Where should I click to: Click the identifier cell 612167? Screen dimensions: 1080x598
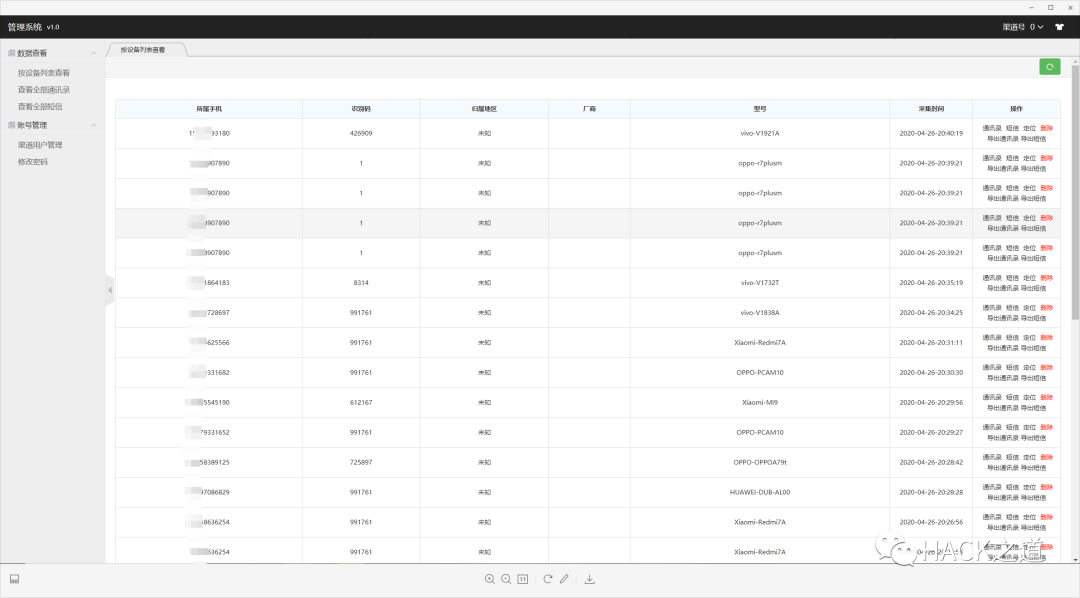[x=361, y=402]
